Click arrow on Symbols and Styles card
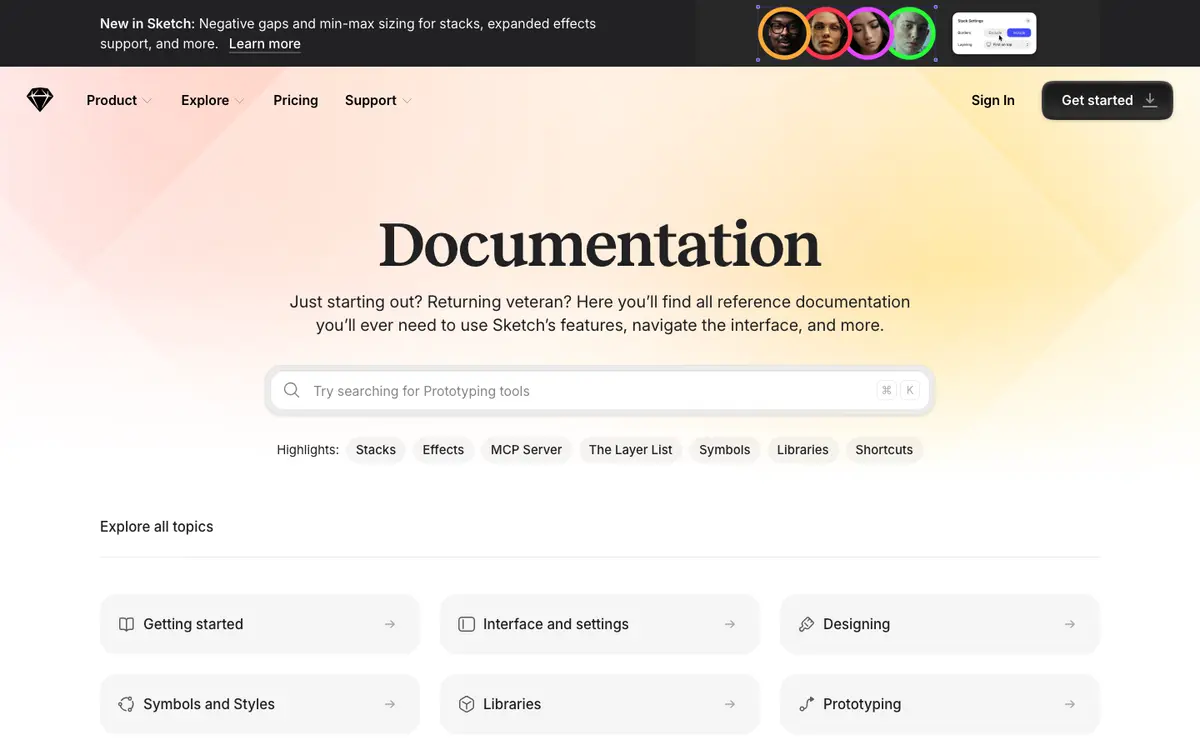Image resolution: width=1200 pixels, height=750 pixels. [390, 704]
